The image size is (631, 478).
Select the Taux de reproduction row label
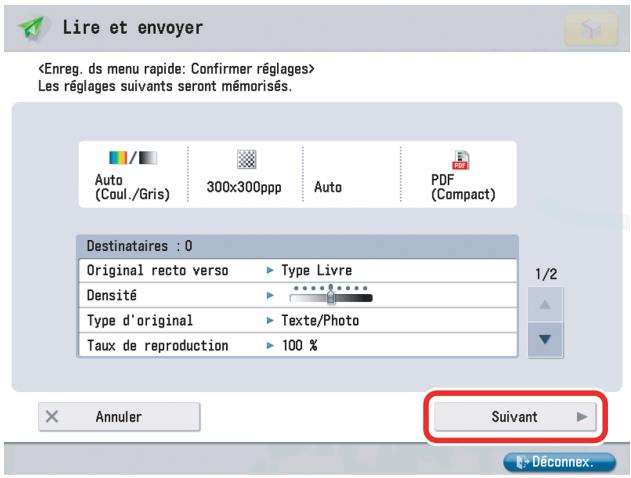[x=157, y=346]
